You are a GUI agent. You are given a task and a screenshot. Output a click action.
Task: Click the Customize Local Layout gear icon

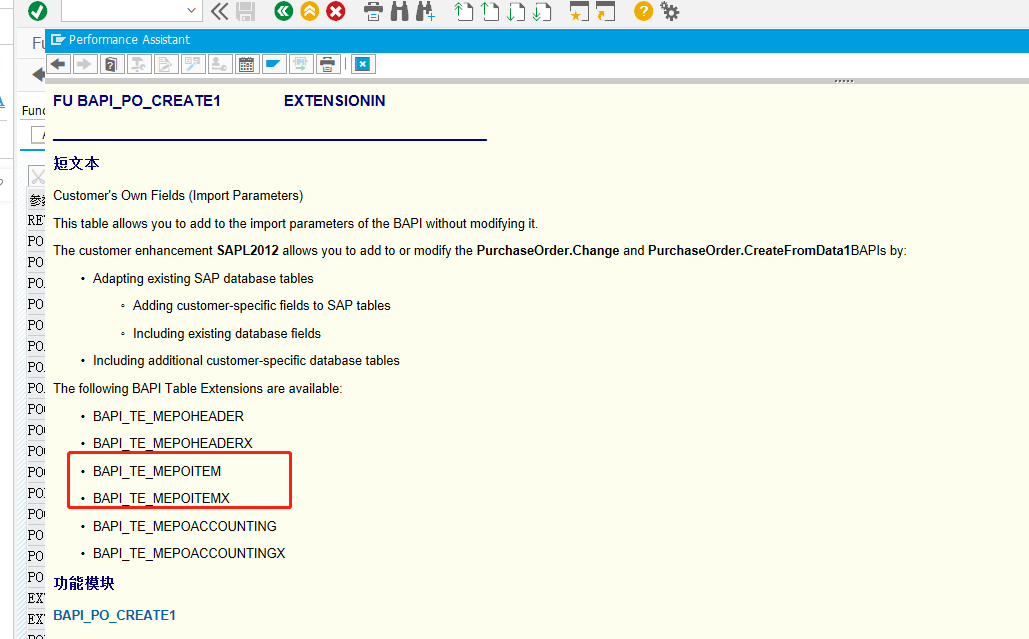tap(670, 11)
